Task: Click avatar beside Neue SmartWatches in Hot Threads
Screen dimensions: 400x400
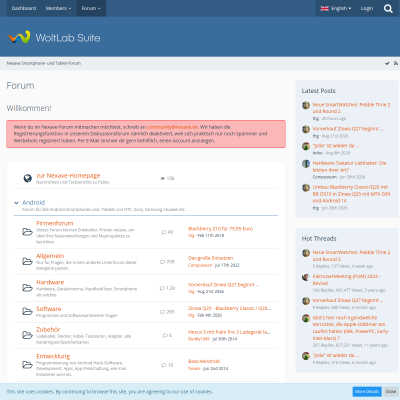Action: coord(306,253)
